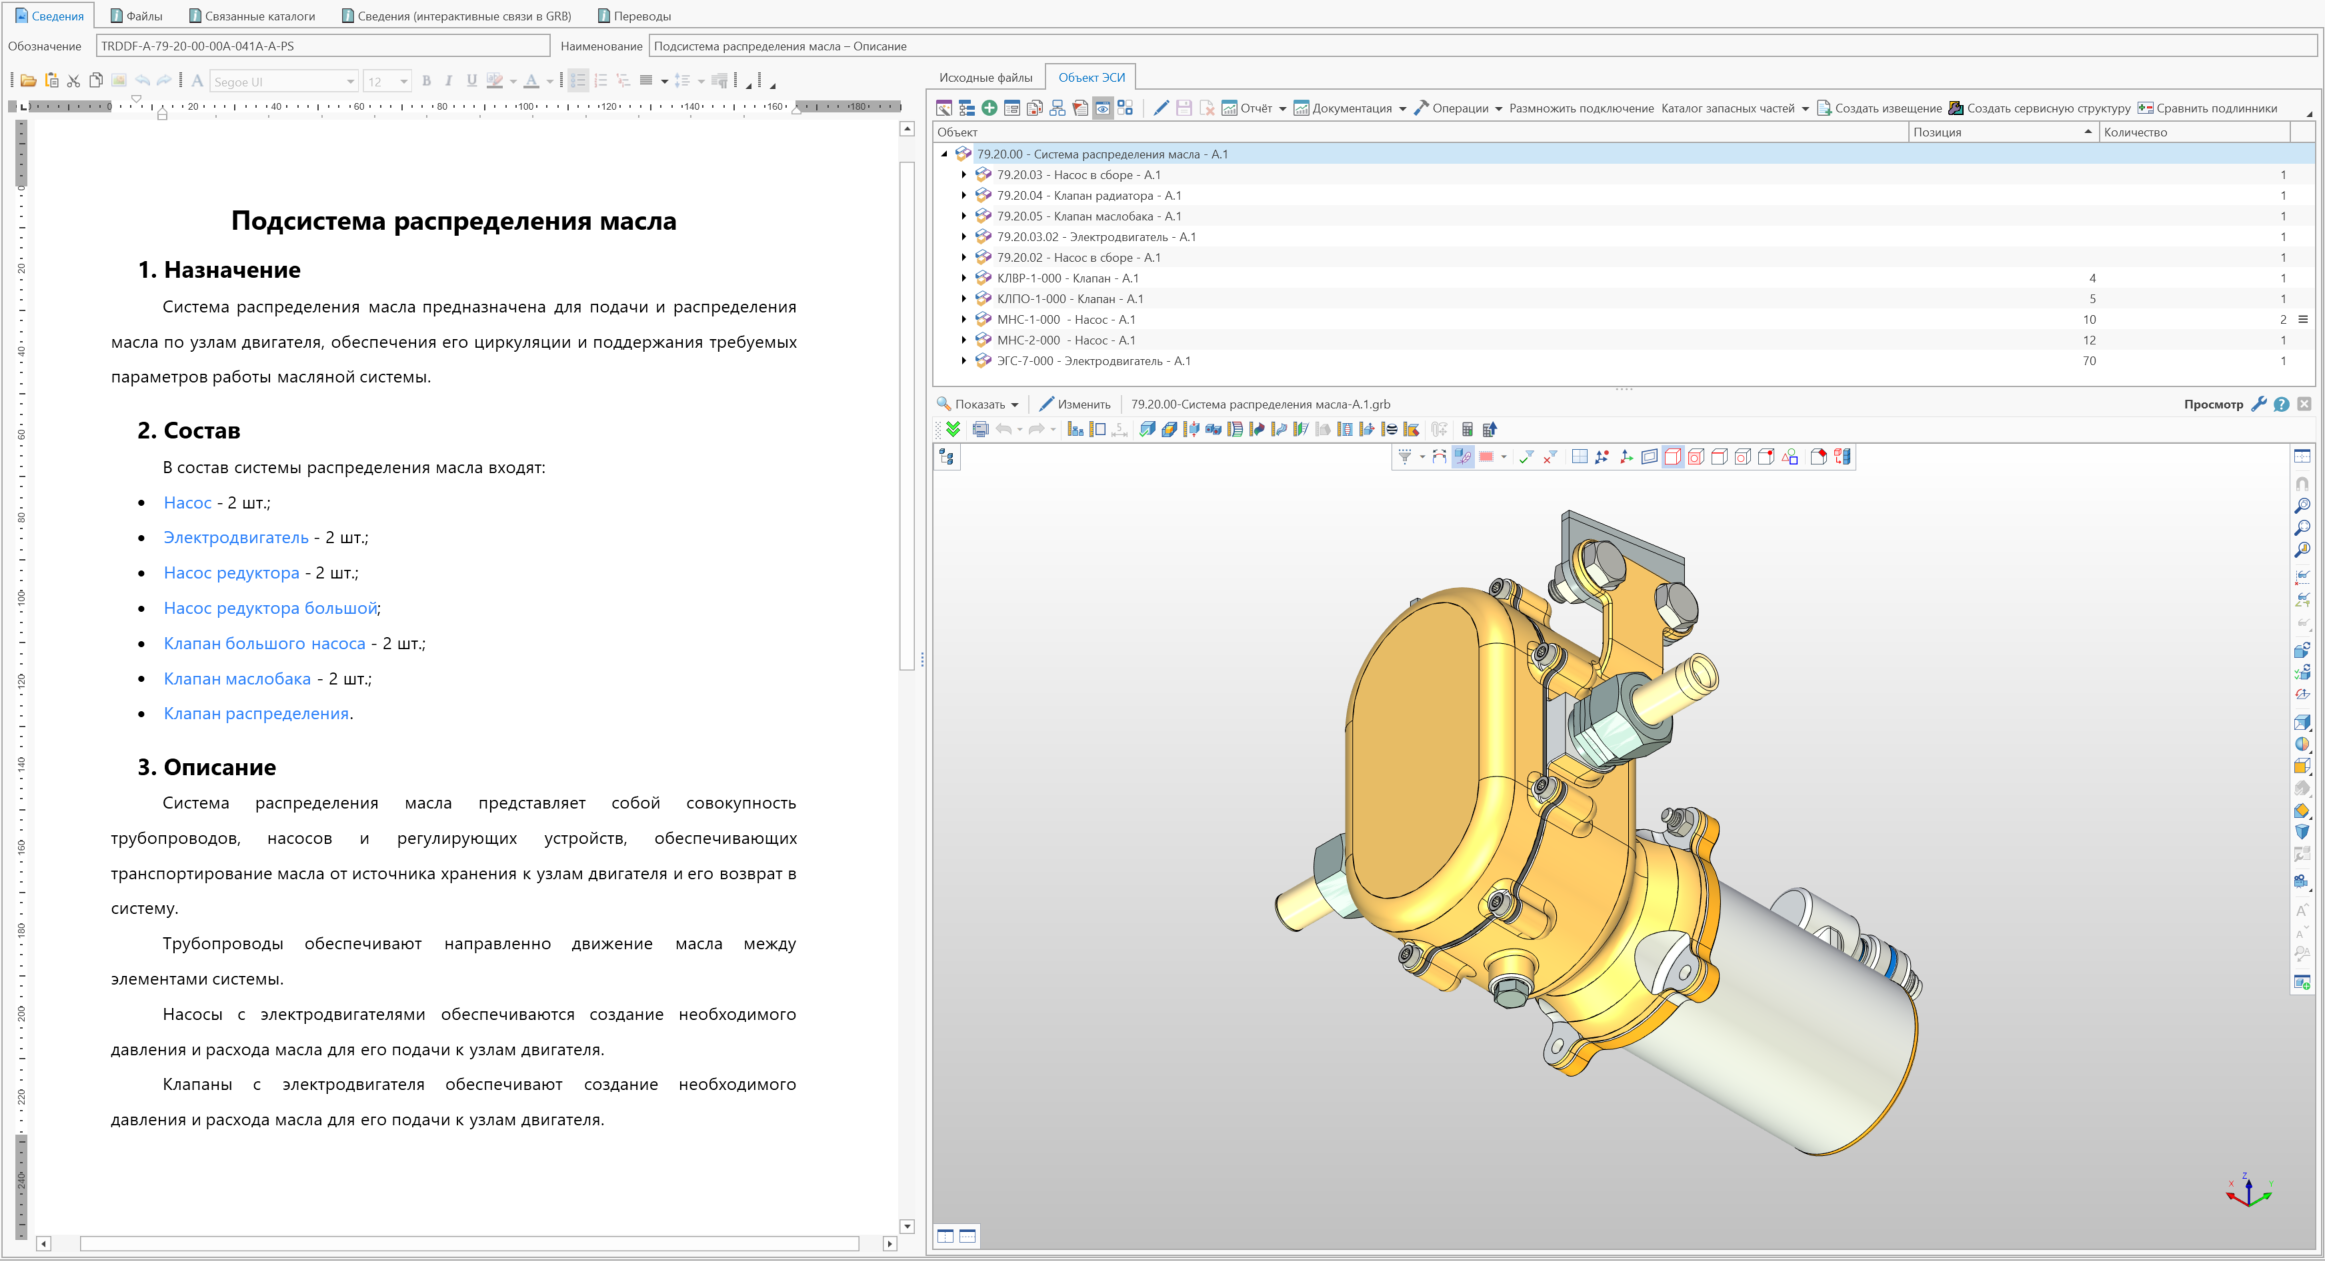Click the model tree icon in 3D view
The height and width of the screenshot is (1261, 2325).
[x=947, y=457]
